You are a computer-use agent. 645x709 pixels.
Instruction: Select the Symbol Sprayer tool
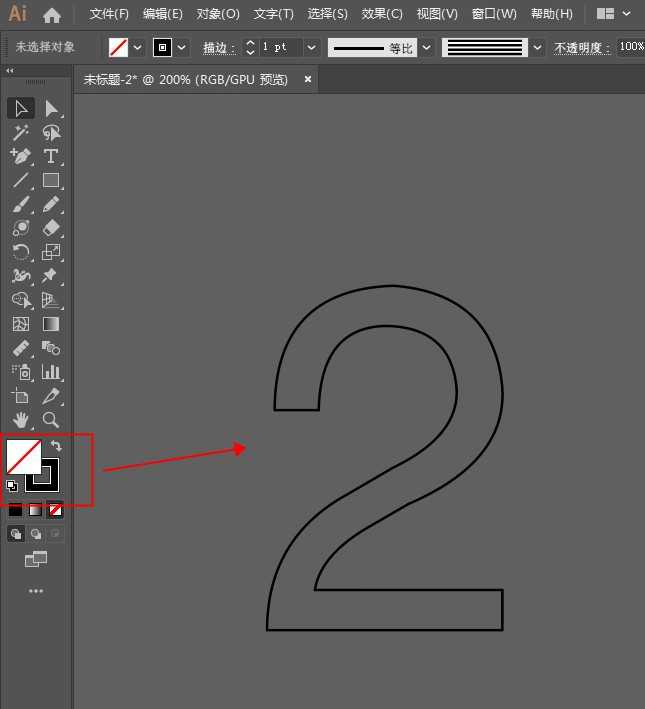pyautogui.click(x=20, y=372)
